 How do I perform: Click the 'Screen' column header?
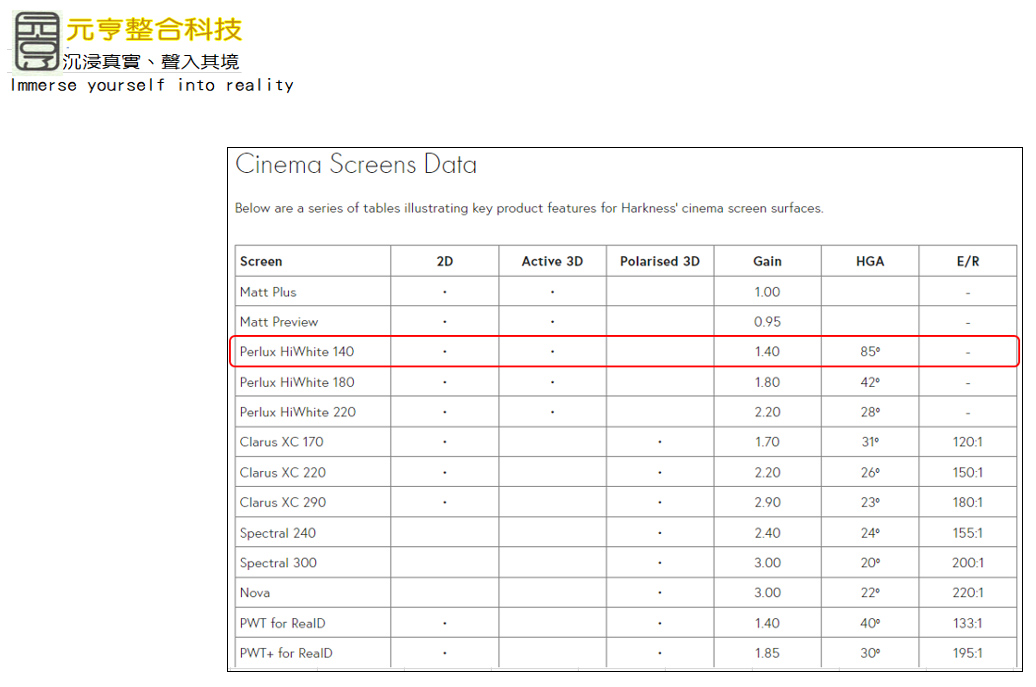click(x=261, y=261)
